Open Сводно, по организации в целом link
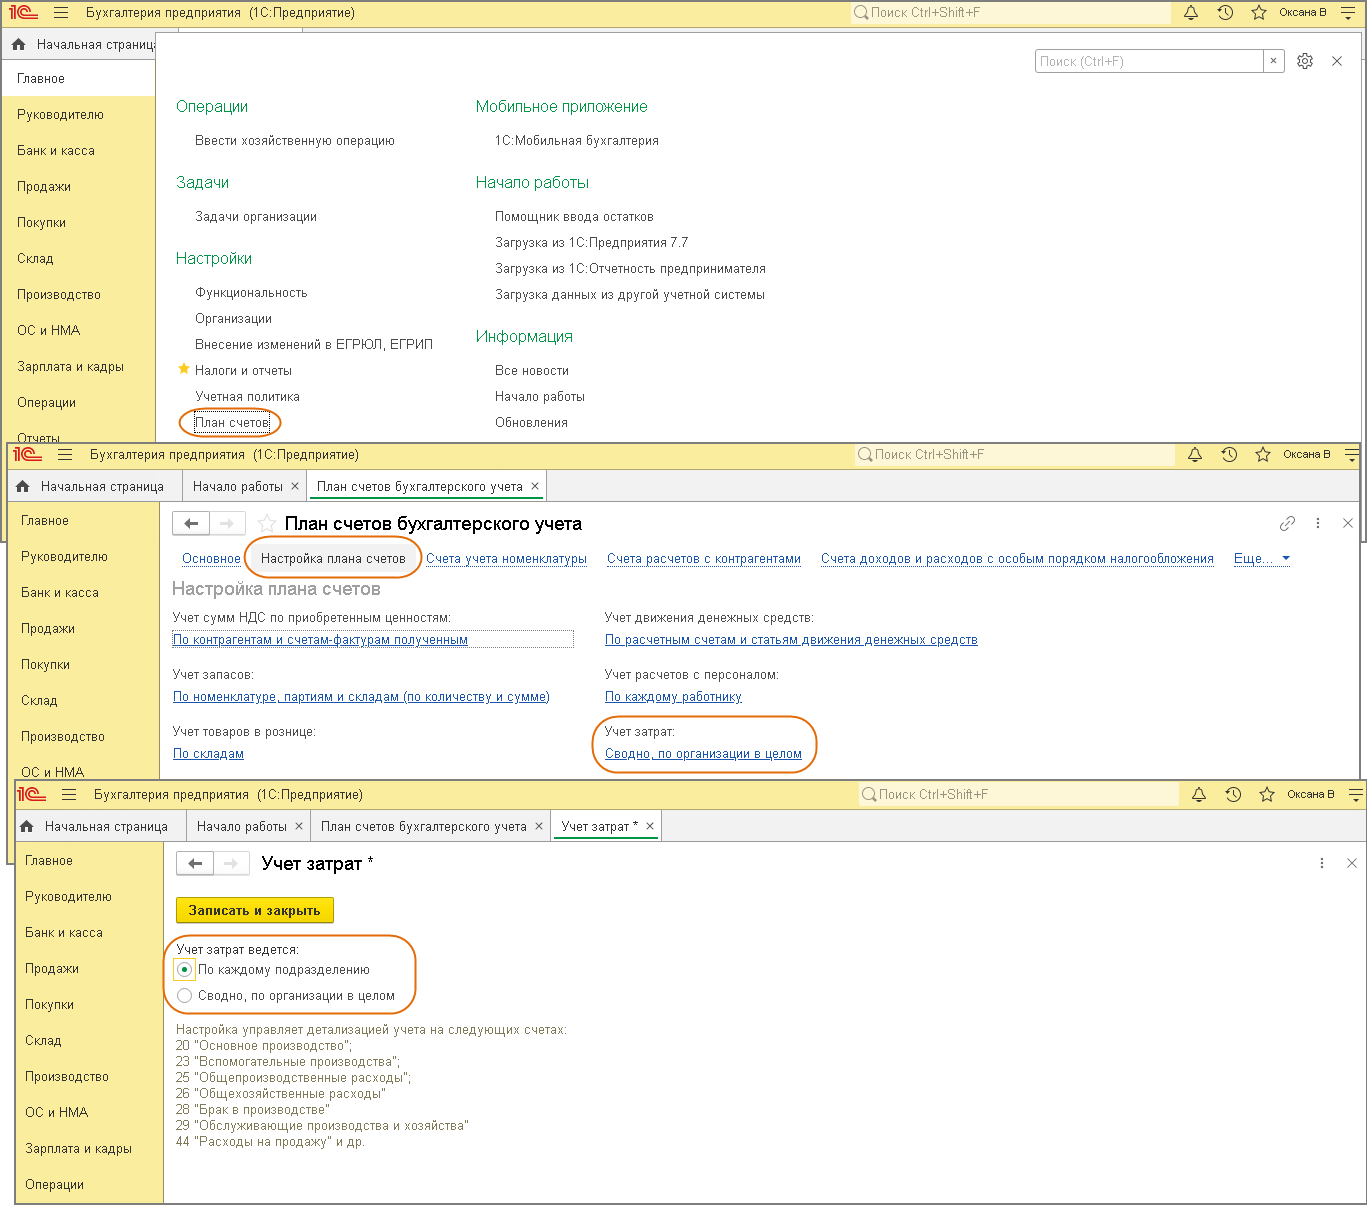The height and width of the screenshot is (1206, 1367). 703,754
